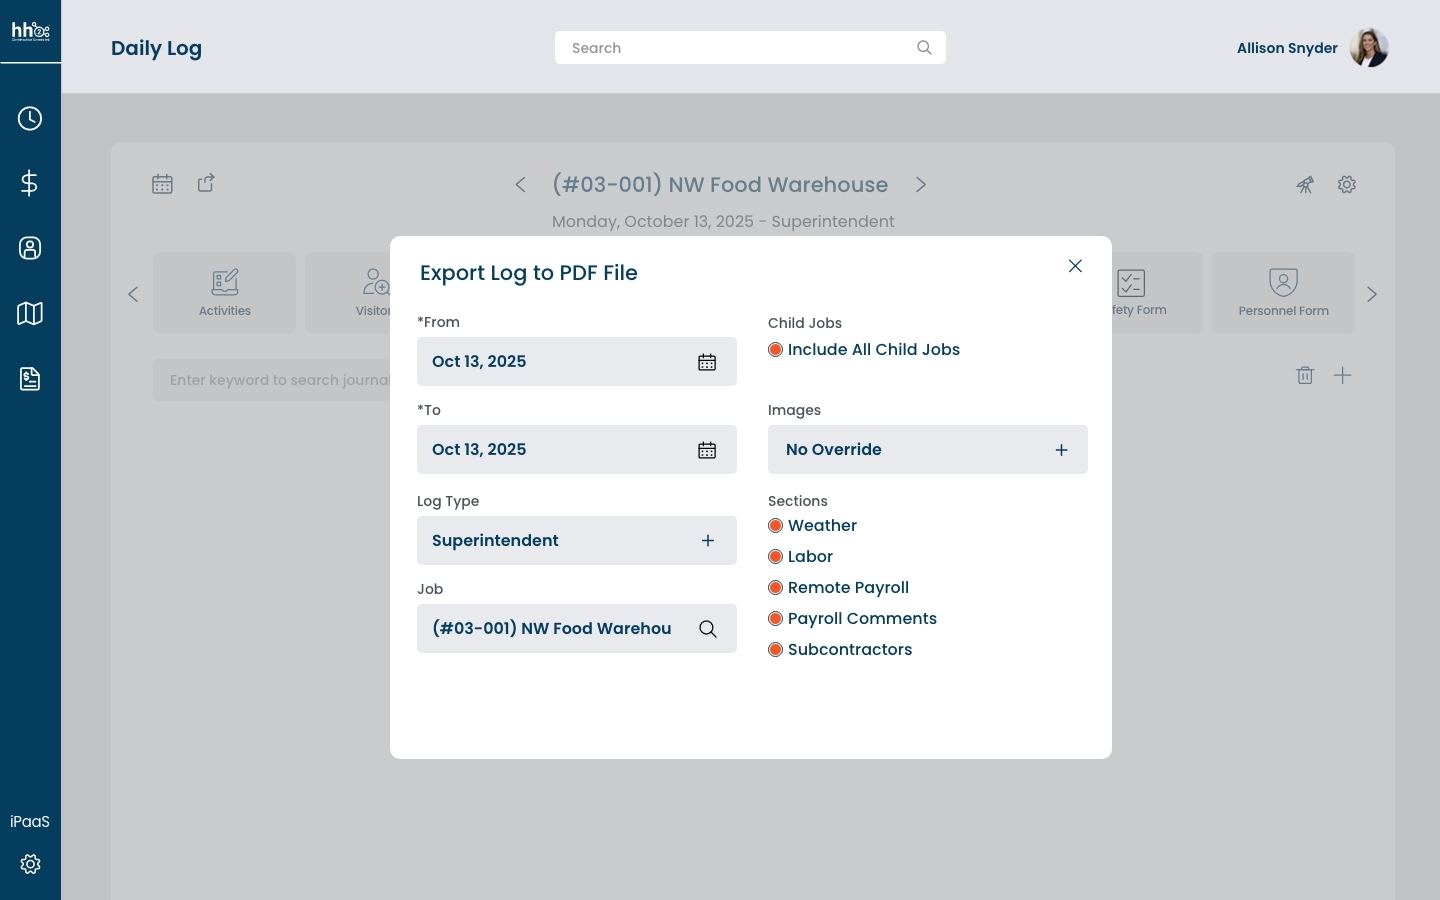Select the dollar sign payroll icon in sidebar
Screen dimensions: 1440x900
pos(30,183)
